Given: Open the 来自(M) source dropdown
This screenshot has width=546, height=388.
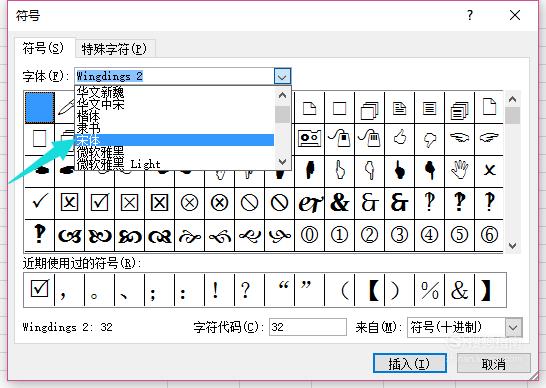Looking at the screenshot, I should pyautogui.click(x=513, y=327).
